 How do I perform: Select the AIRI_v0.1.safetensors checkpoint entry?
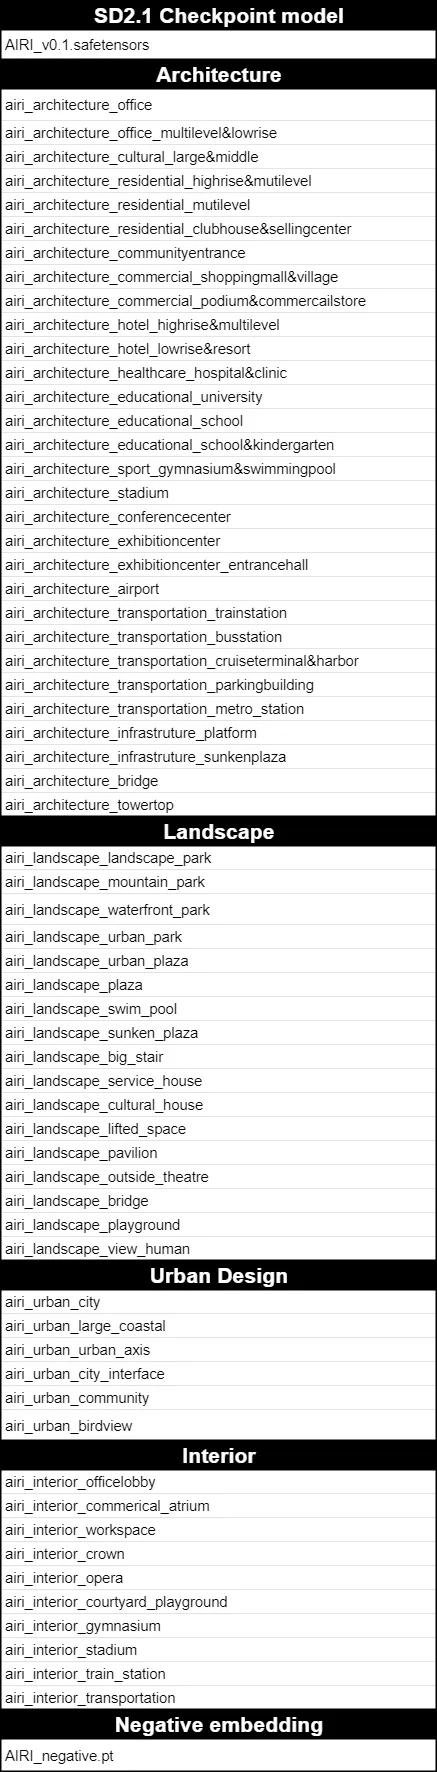pyautogui.click(x=218, y=46)
